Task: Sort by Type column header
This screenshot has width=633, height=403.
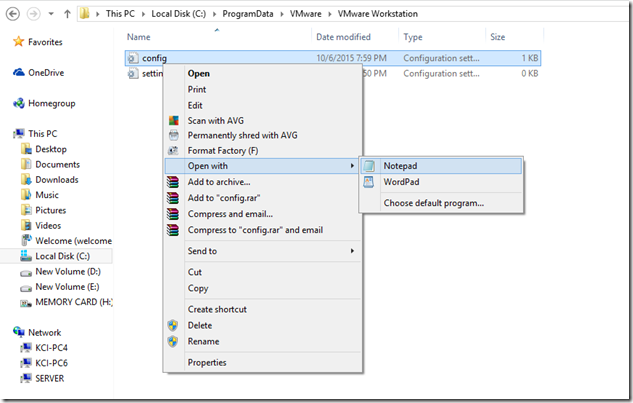Action: (x=413, y=37)
